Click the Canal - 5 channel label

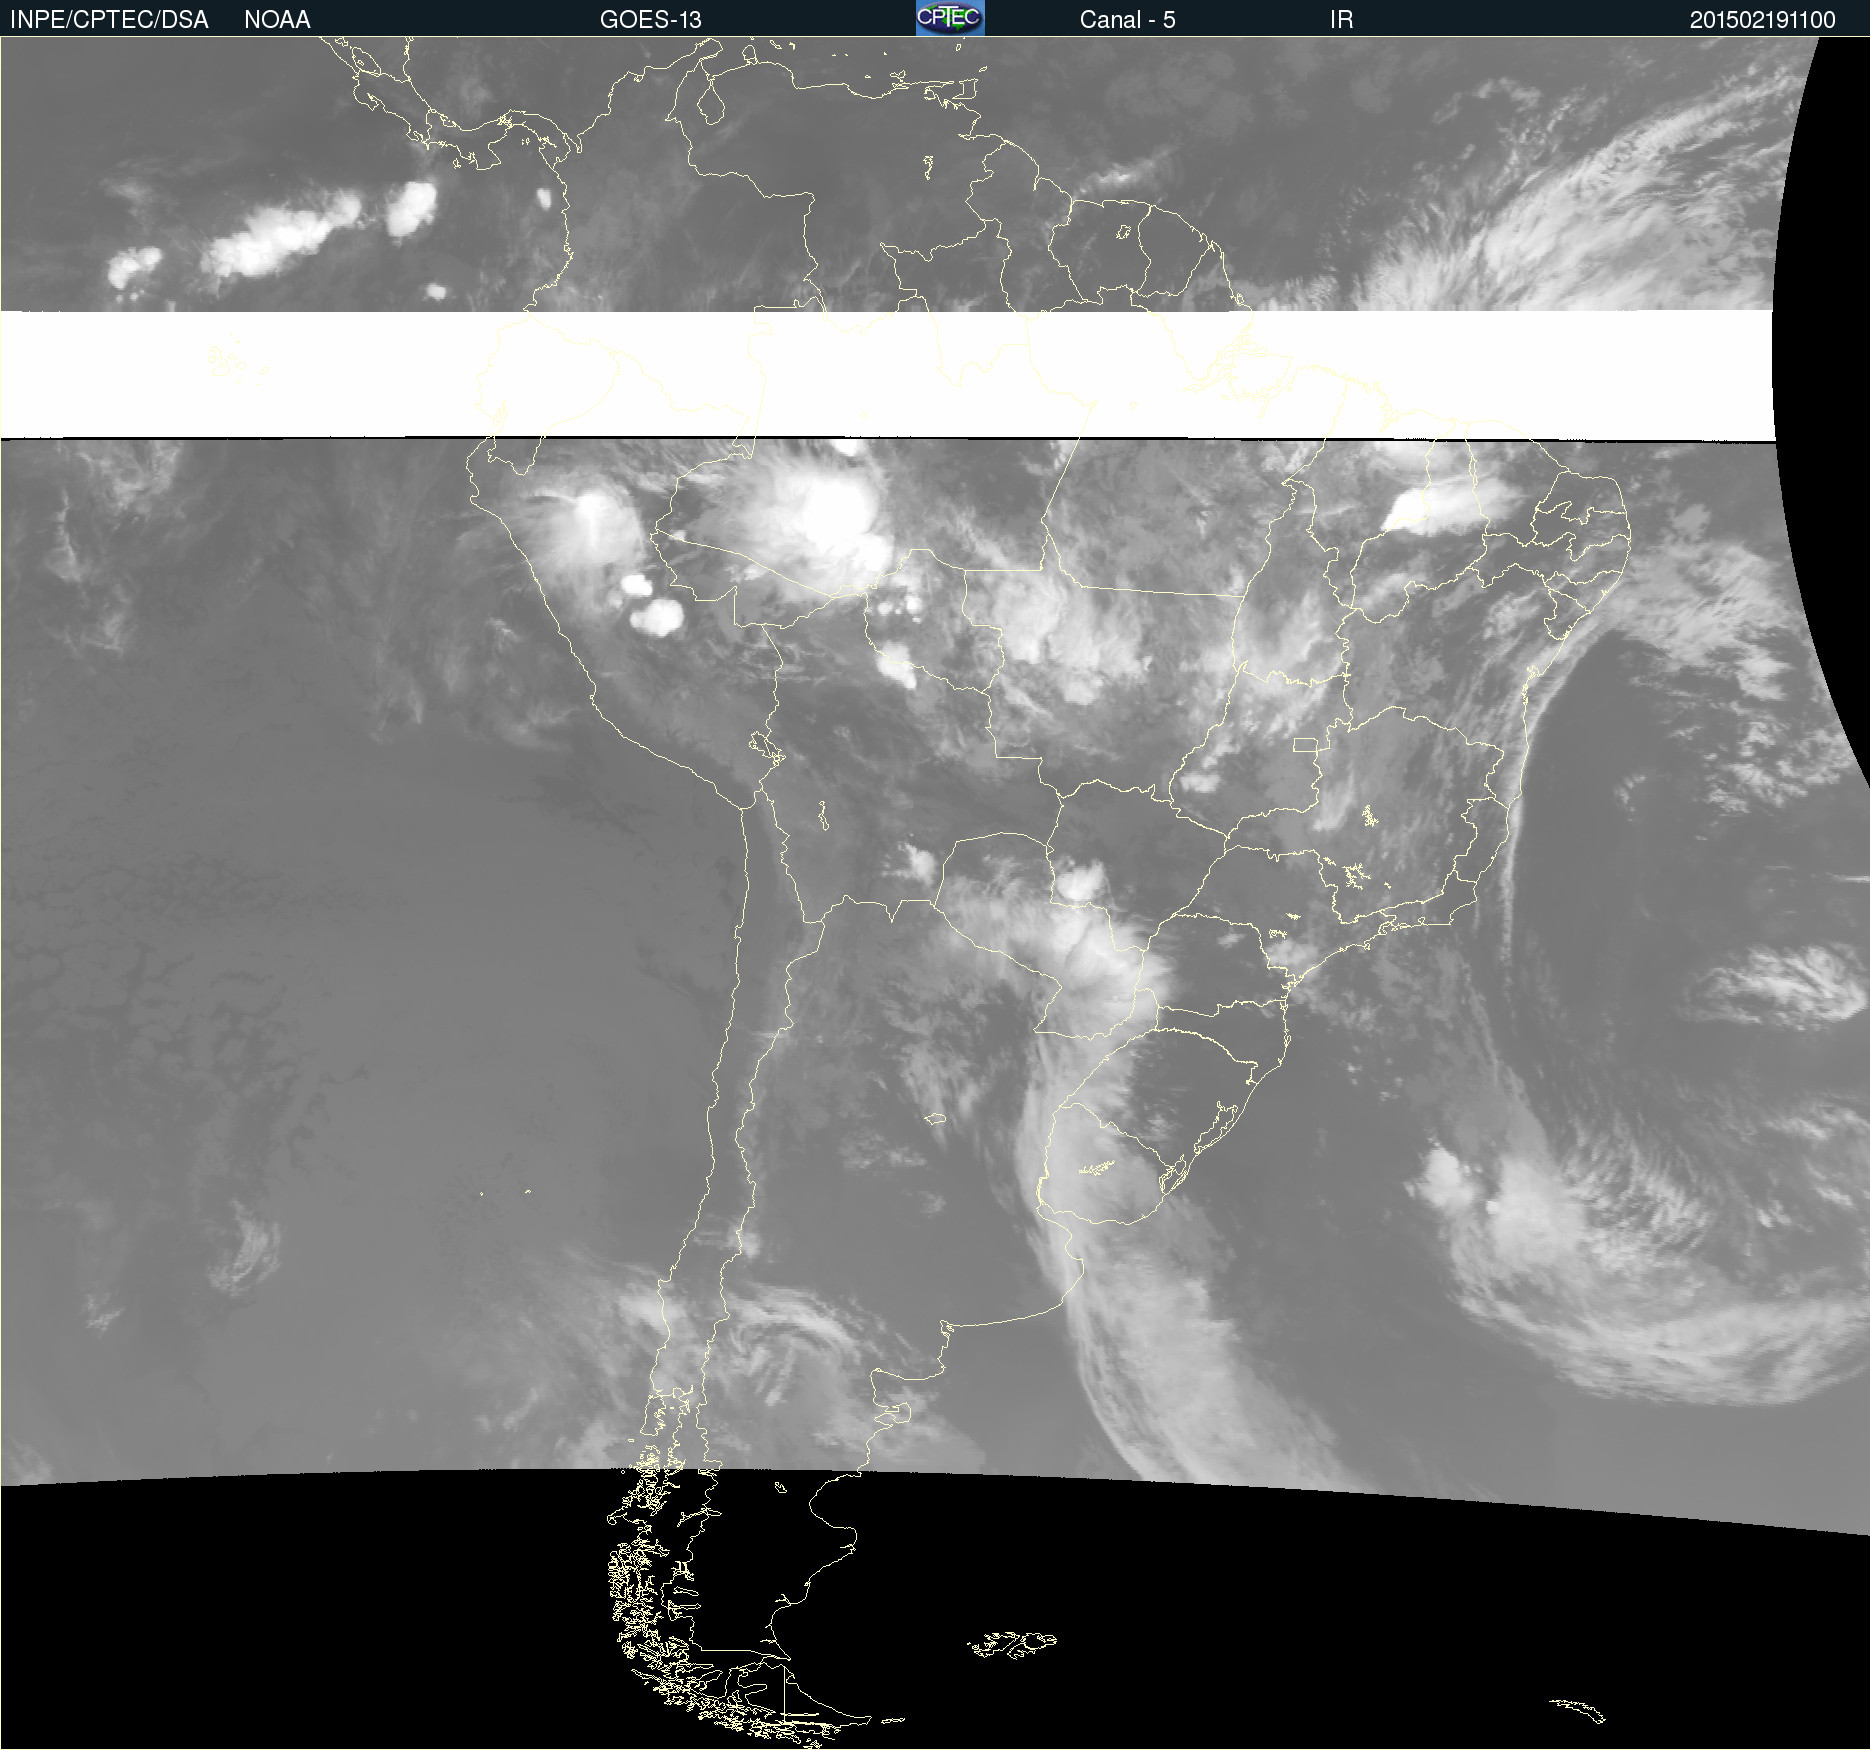(1127, 20)
